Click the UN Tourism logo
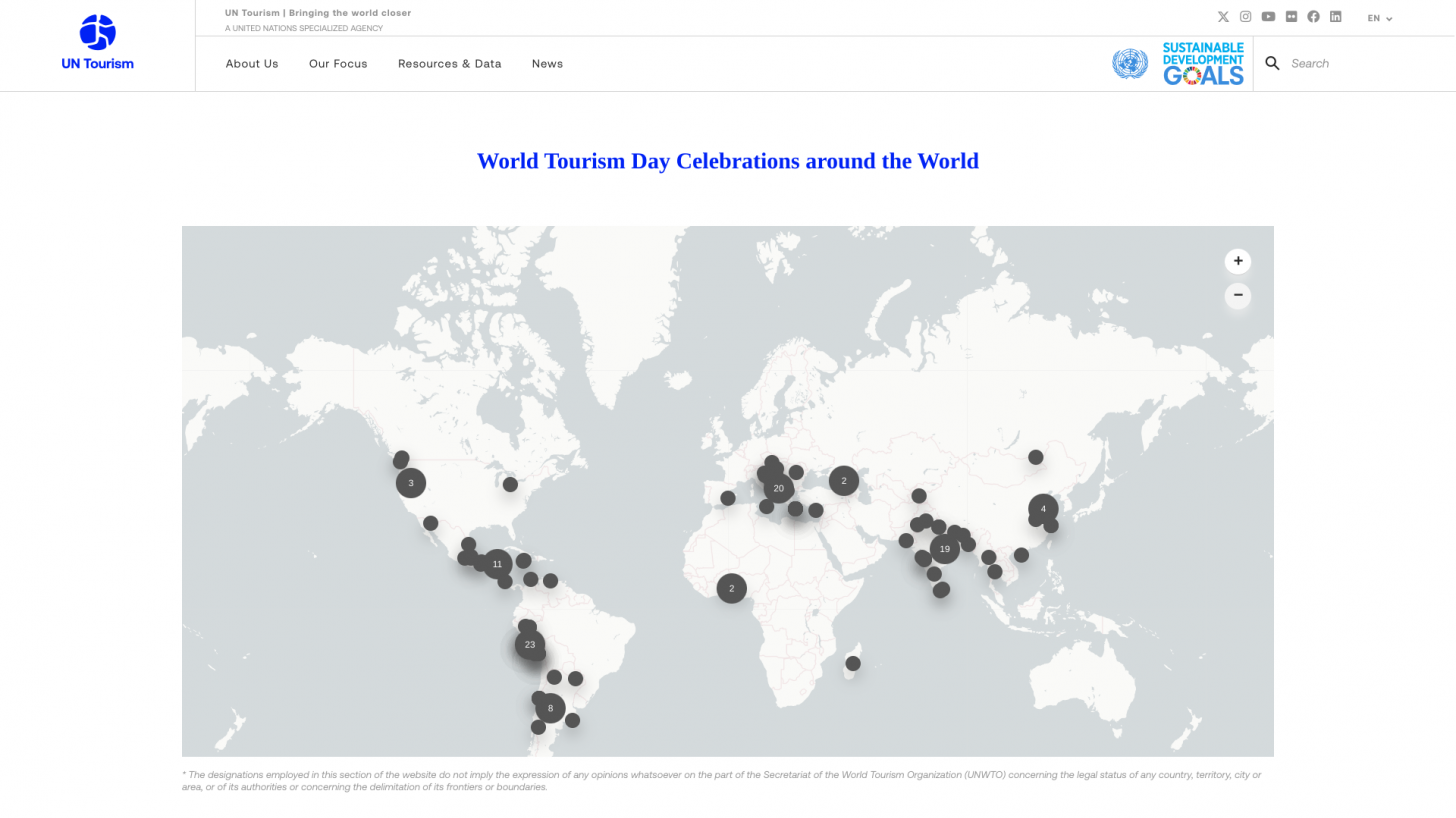The width and height of the screenshot is (1456, 818). click(97, 43)
